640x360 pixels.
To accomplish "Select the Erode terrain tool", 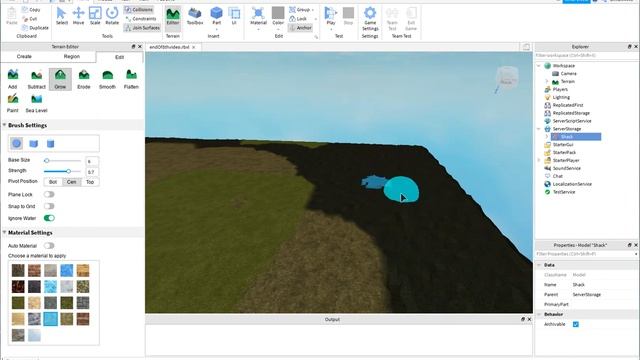I will [84, 79].
